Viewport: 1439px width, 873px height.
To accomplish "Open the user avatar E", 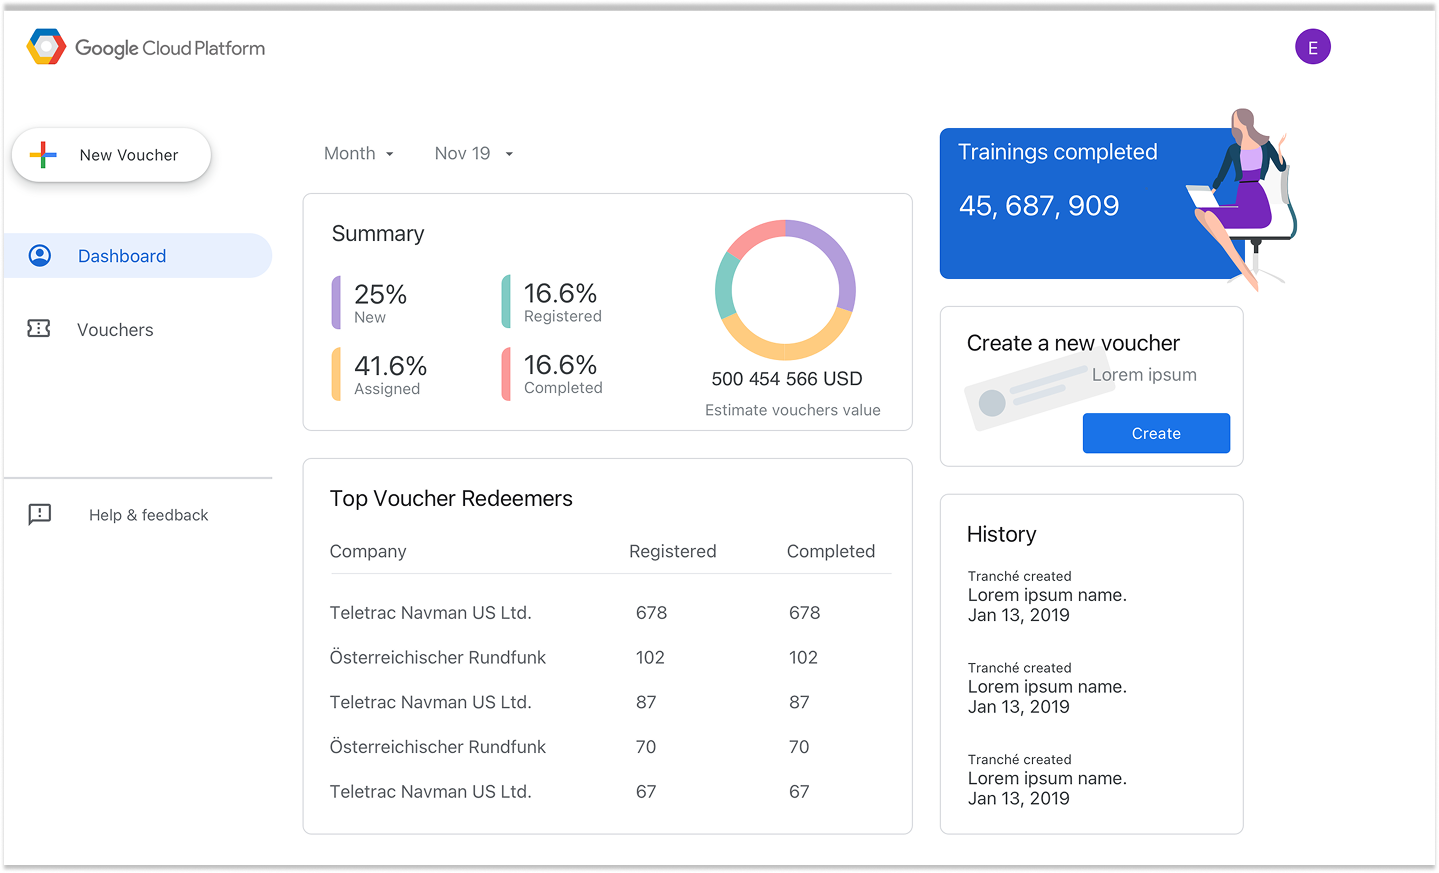I will [1312, 47].
